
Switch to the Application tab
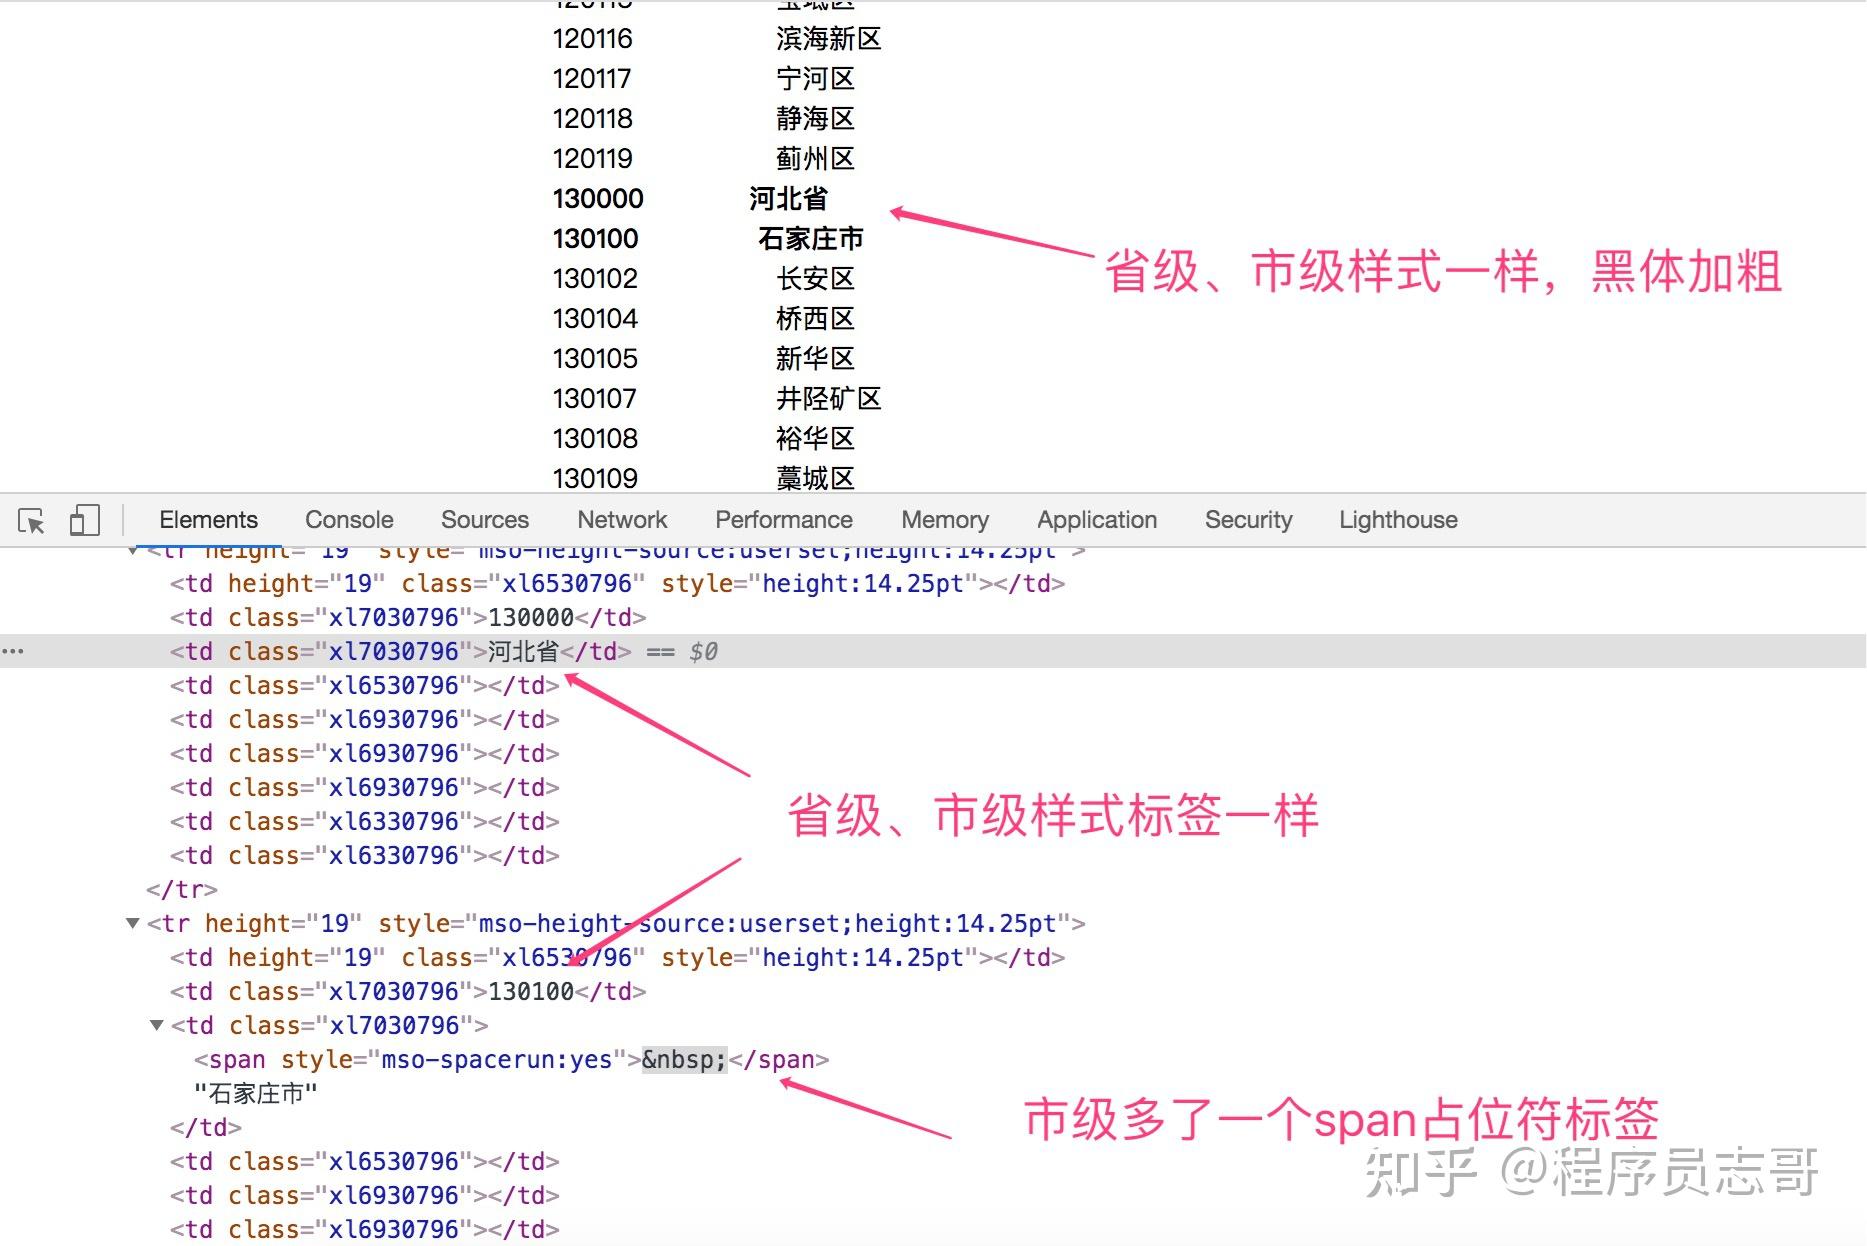tap(1097, 520)
